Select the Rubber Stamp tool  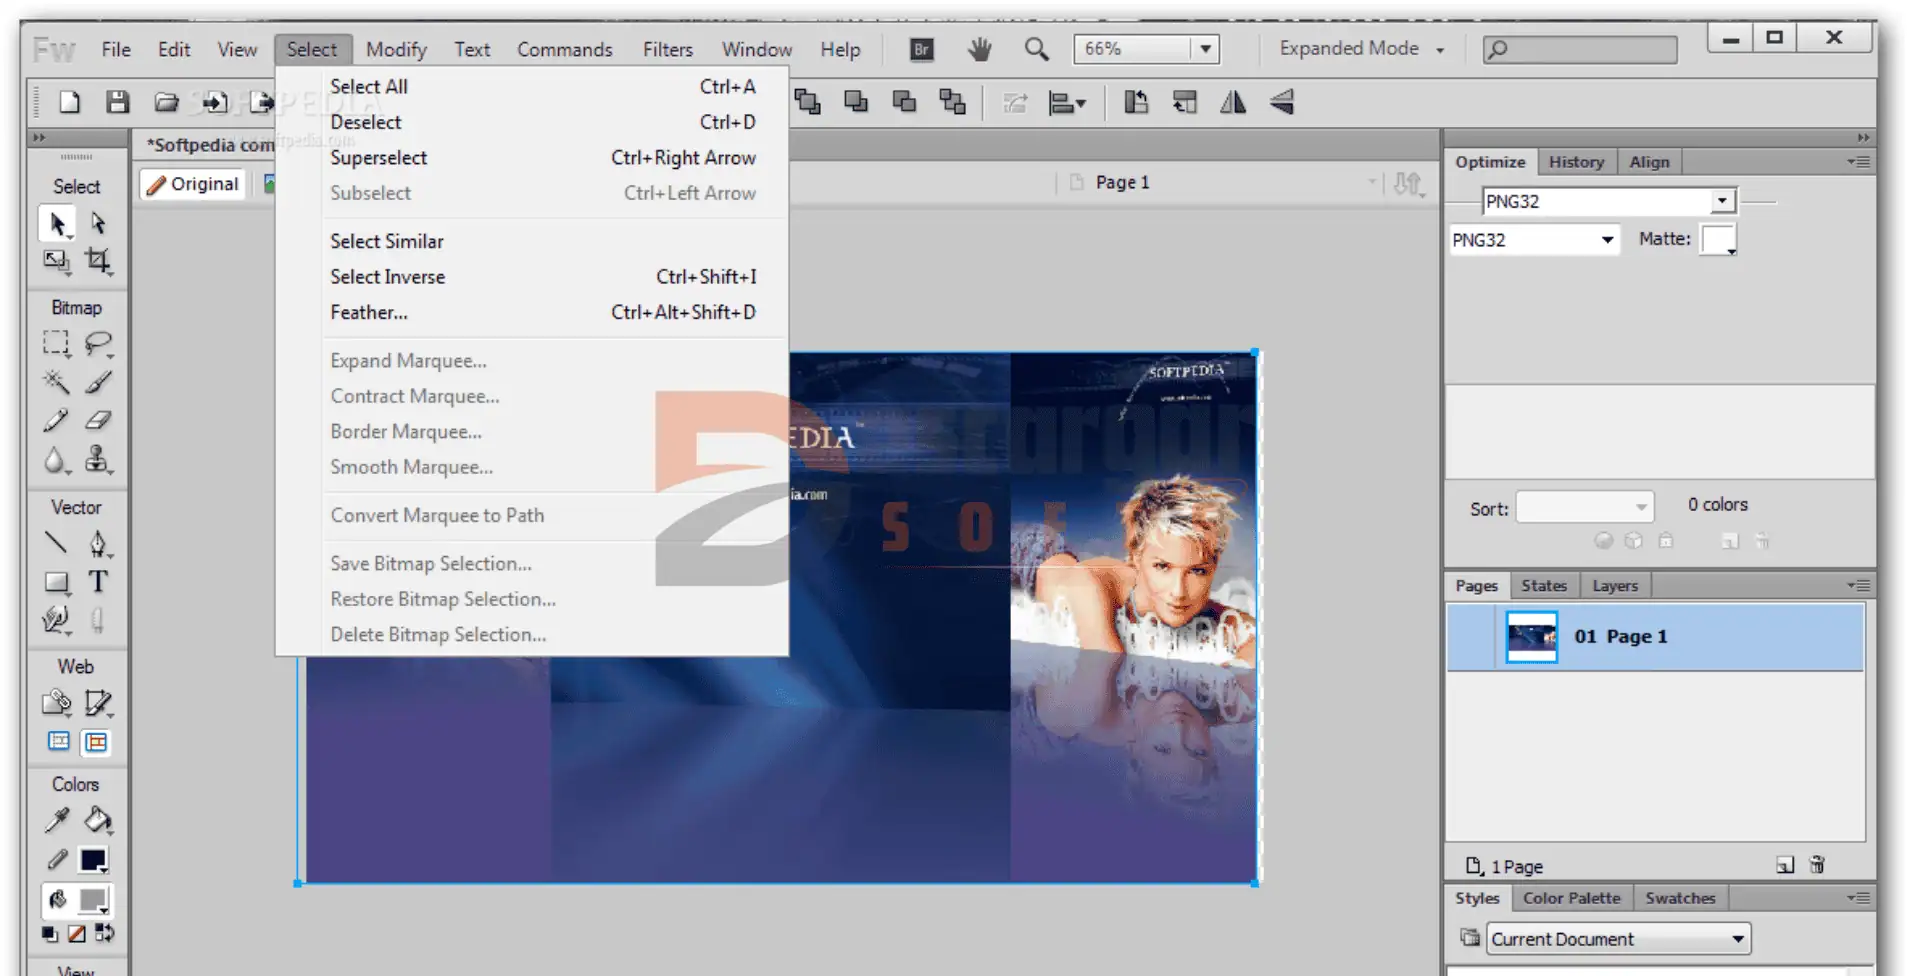98,460
